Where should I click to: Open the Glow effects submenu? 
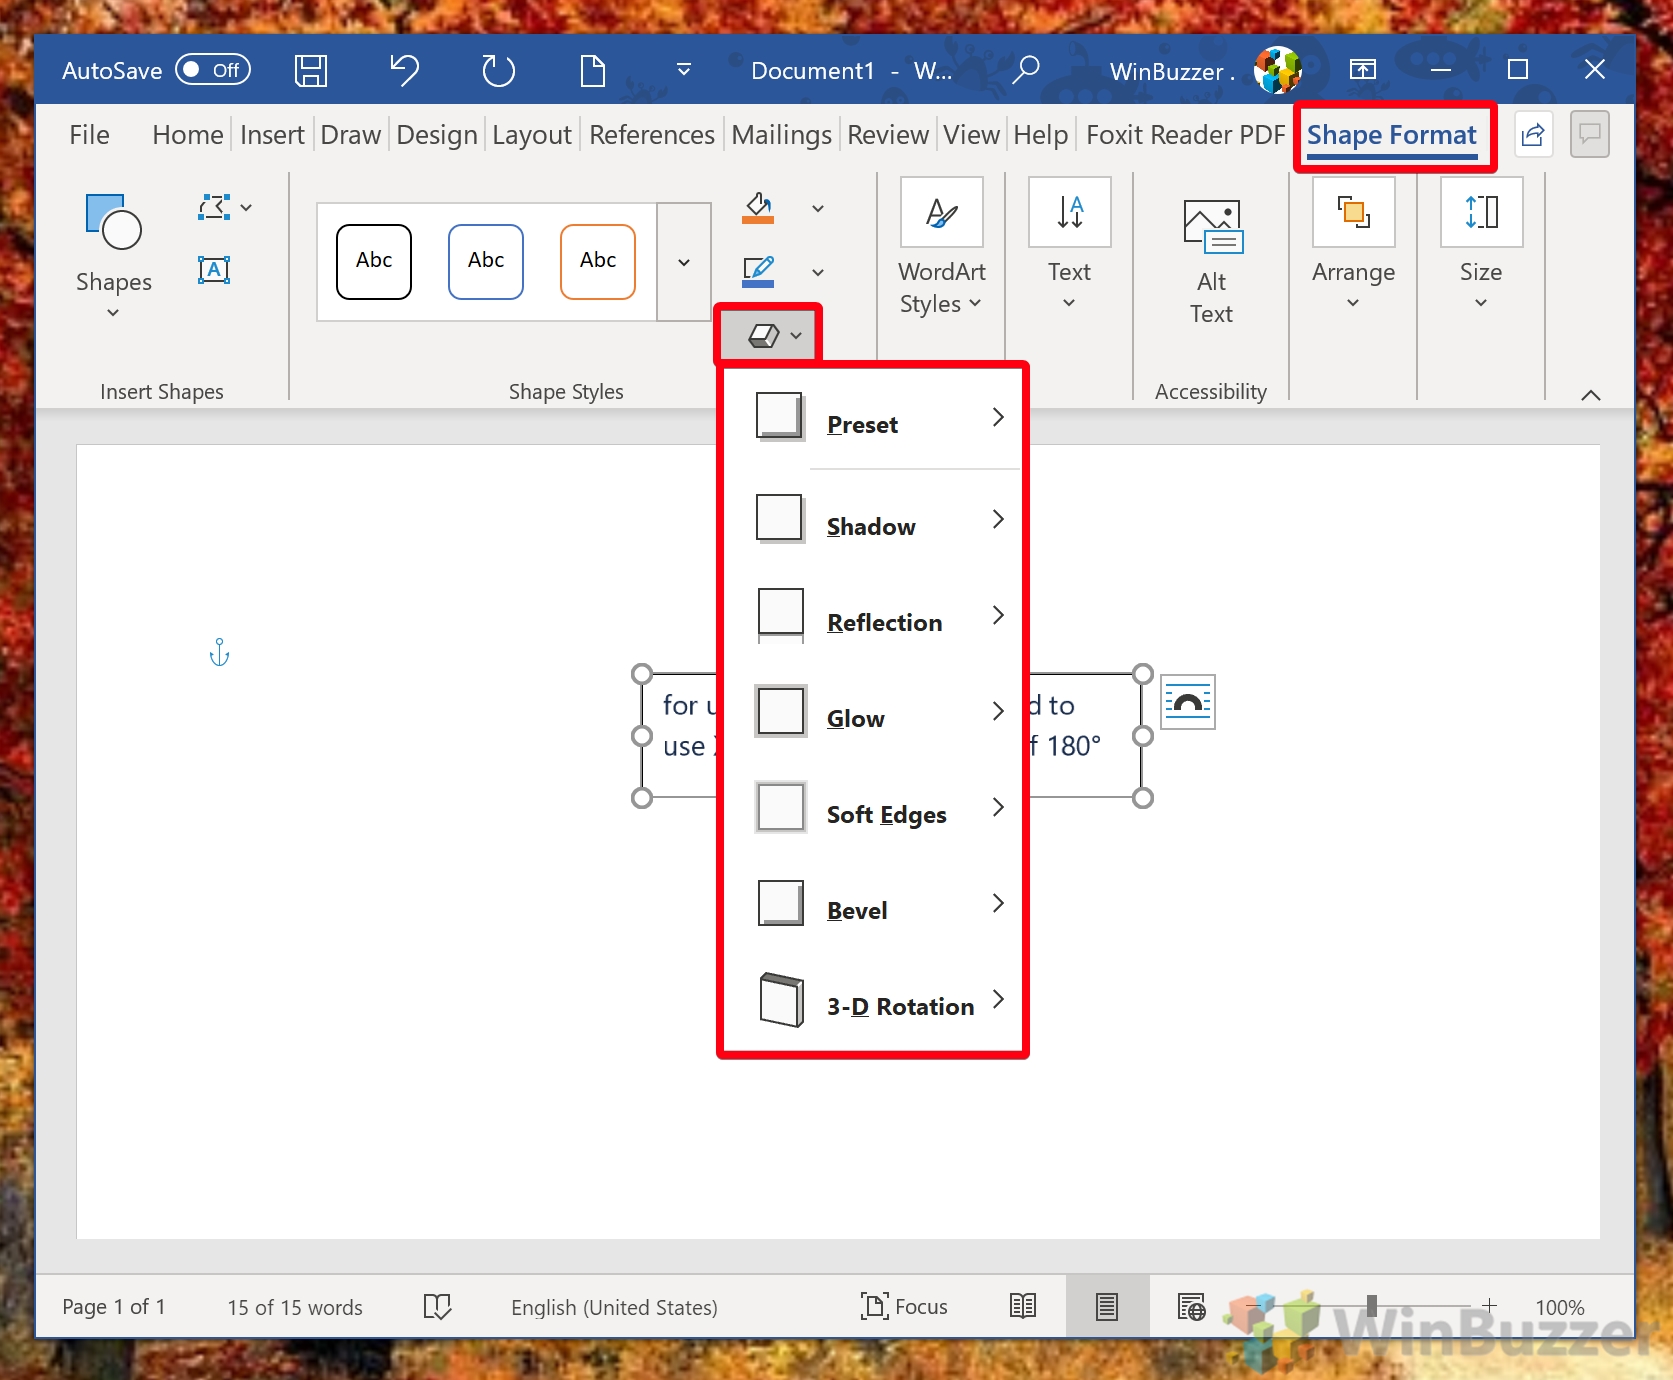pyautogui.click(x=873, y=713)
